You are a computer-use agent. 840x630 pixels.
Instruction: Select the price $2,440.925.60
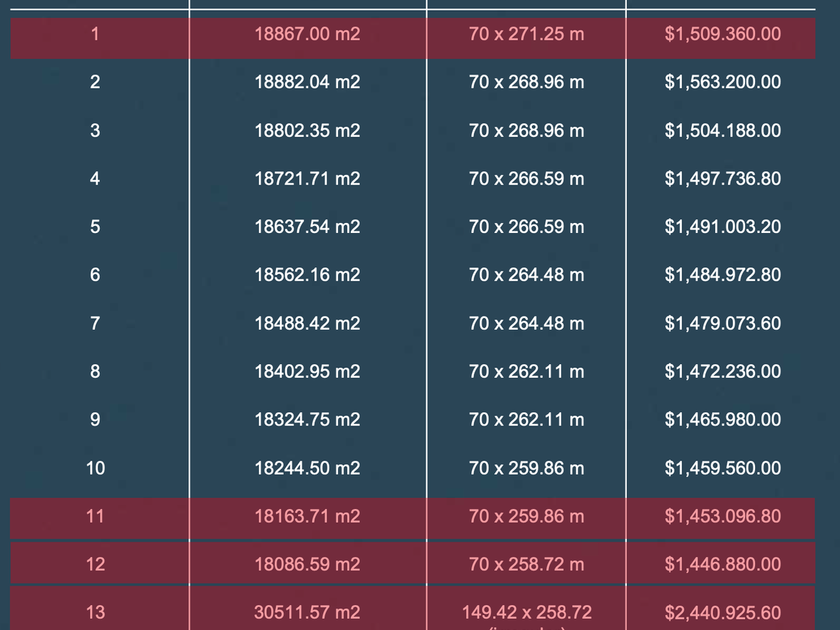723,612
